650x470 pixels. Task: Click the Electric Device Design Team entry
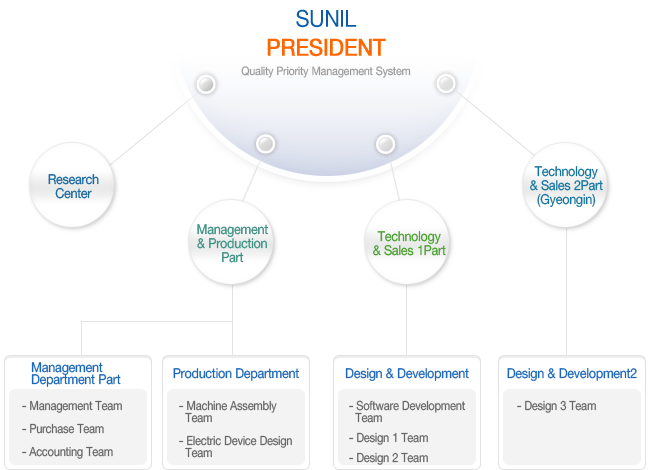235,446
